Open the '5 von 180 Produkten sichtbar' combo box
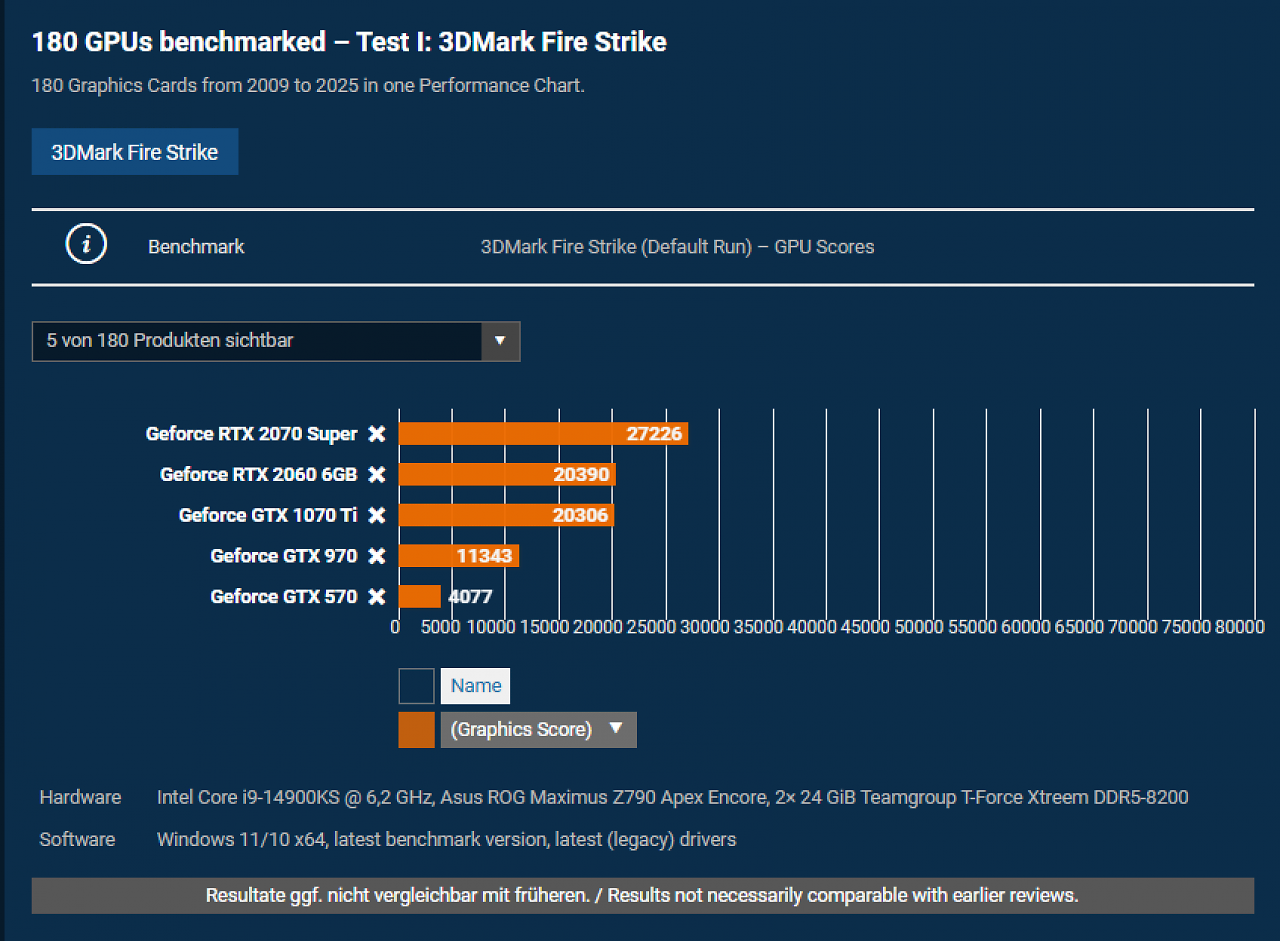 [x=276, y=341]
